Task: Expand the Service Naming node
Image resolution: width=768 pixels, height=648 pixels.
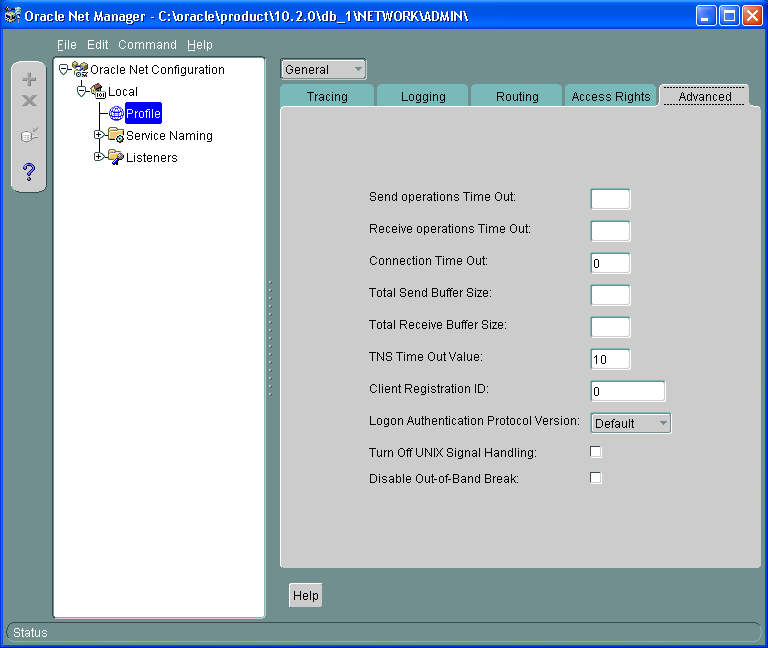Action: click(x=98, y=134)
